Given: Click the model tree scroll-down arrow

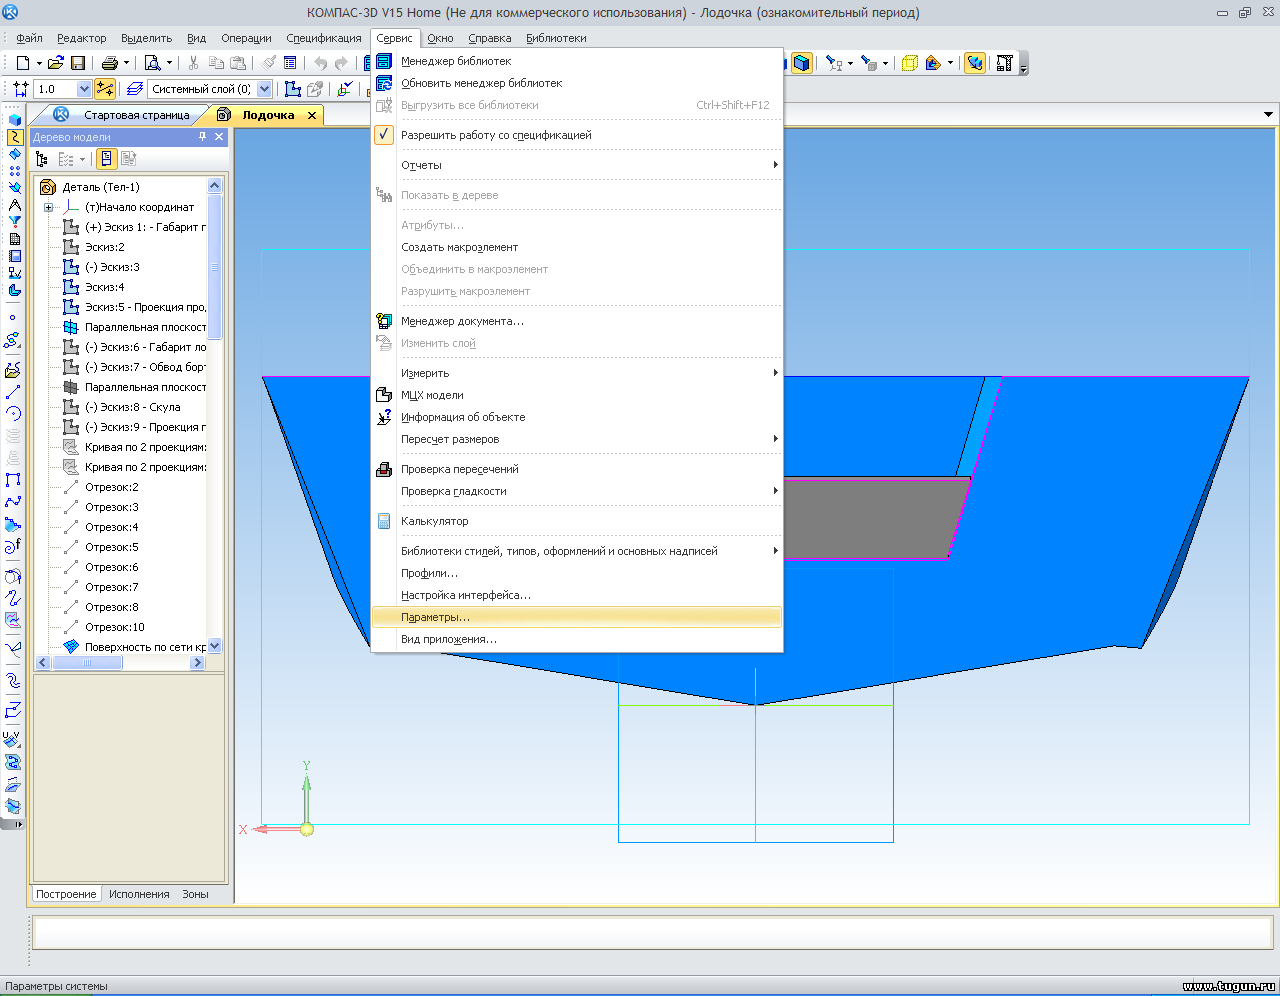Looking at the screenshot, I should 215,646.
